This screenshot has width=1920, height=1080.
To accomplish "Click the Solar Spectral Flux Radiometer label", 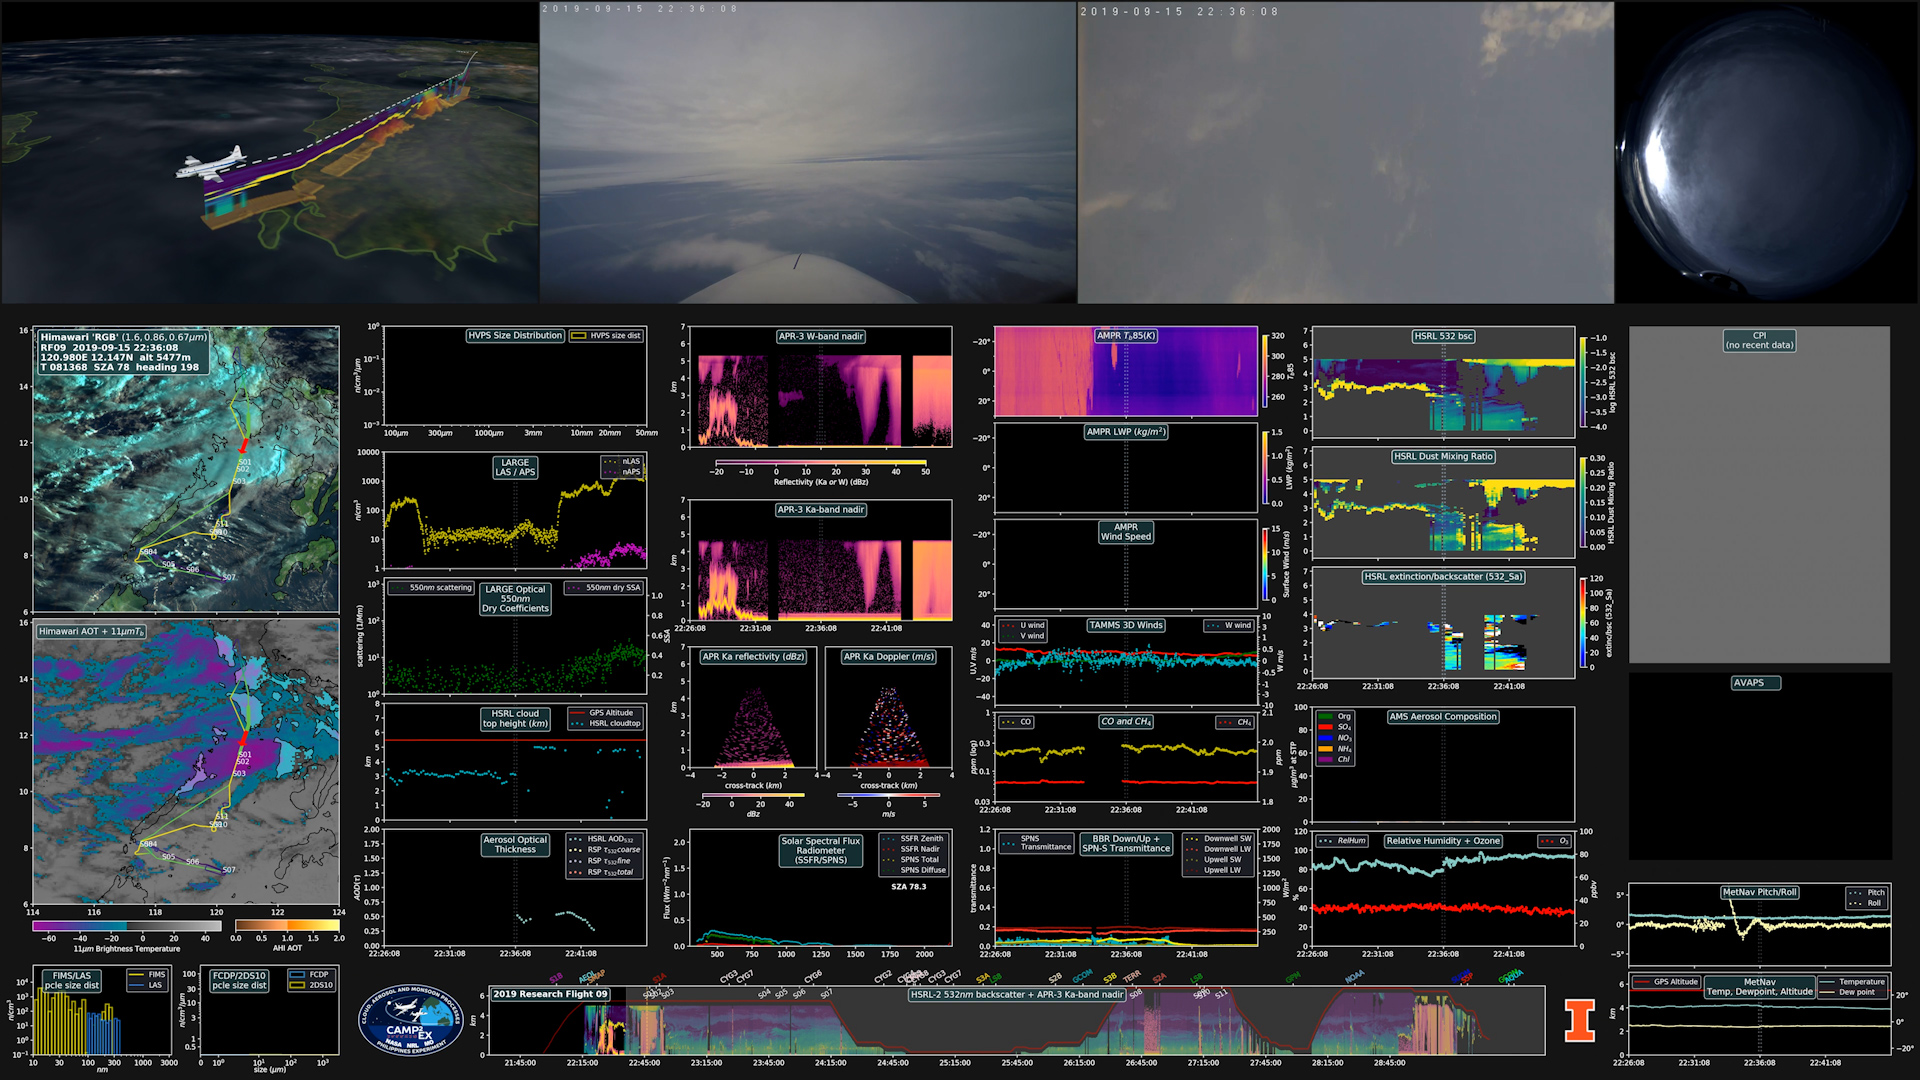I will tap(820, 850).
